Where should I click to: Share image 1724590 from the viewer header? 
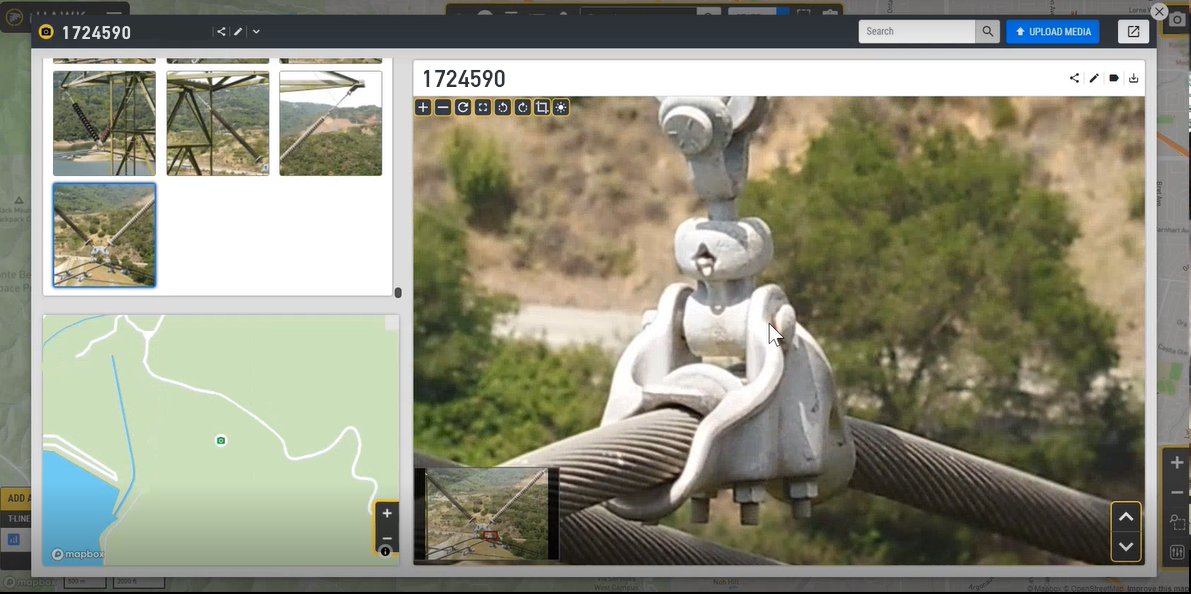[x=1074, y=77]
